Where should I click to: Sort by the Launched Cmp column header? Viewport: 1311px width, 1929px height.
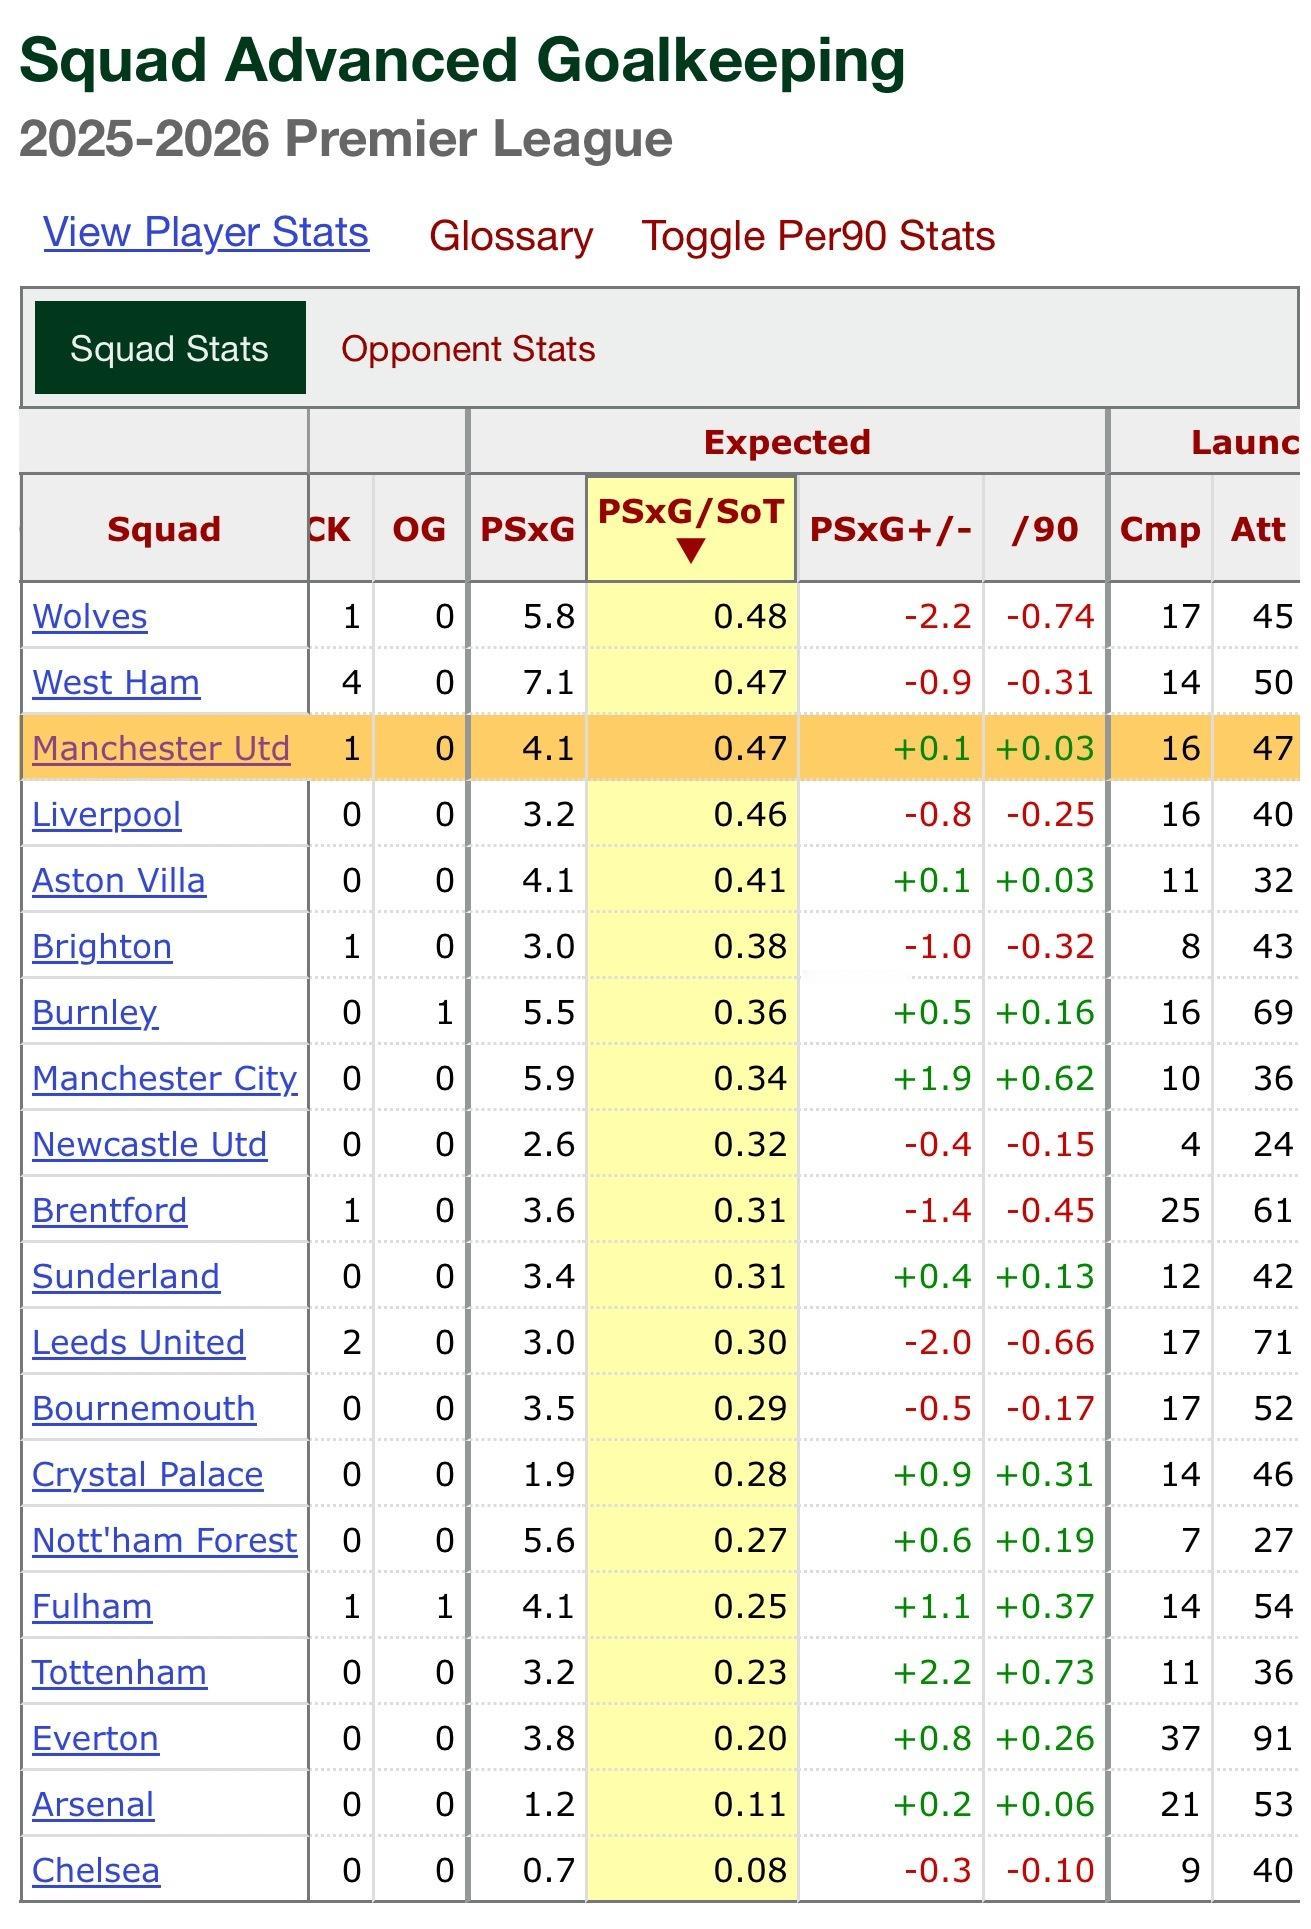click(x=1160, y=529)
